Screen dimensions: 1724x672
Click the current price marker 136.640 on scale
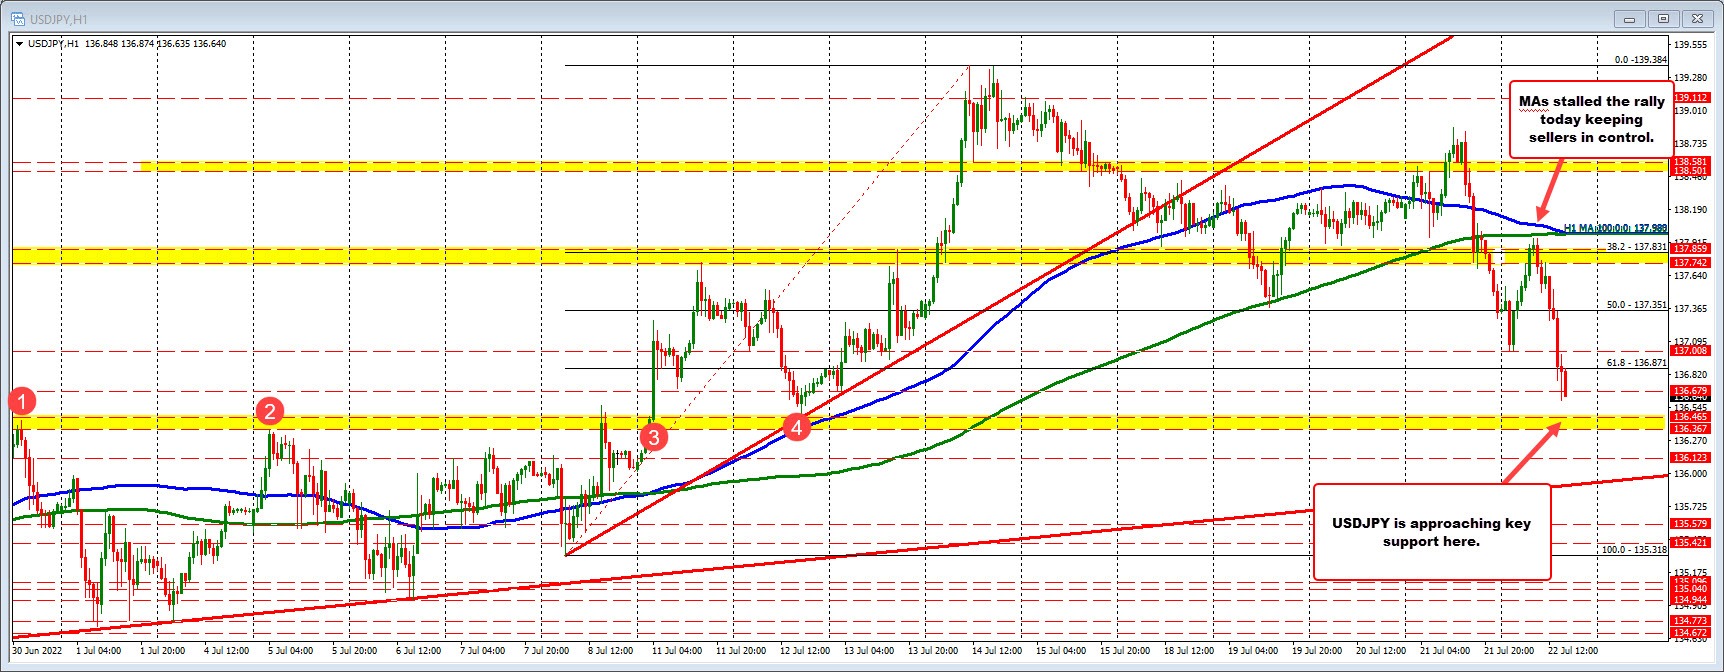click(x=1692, y=398)
